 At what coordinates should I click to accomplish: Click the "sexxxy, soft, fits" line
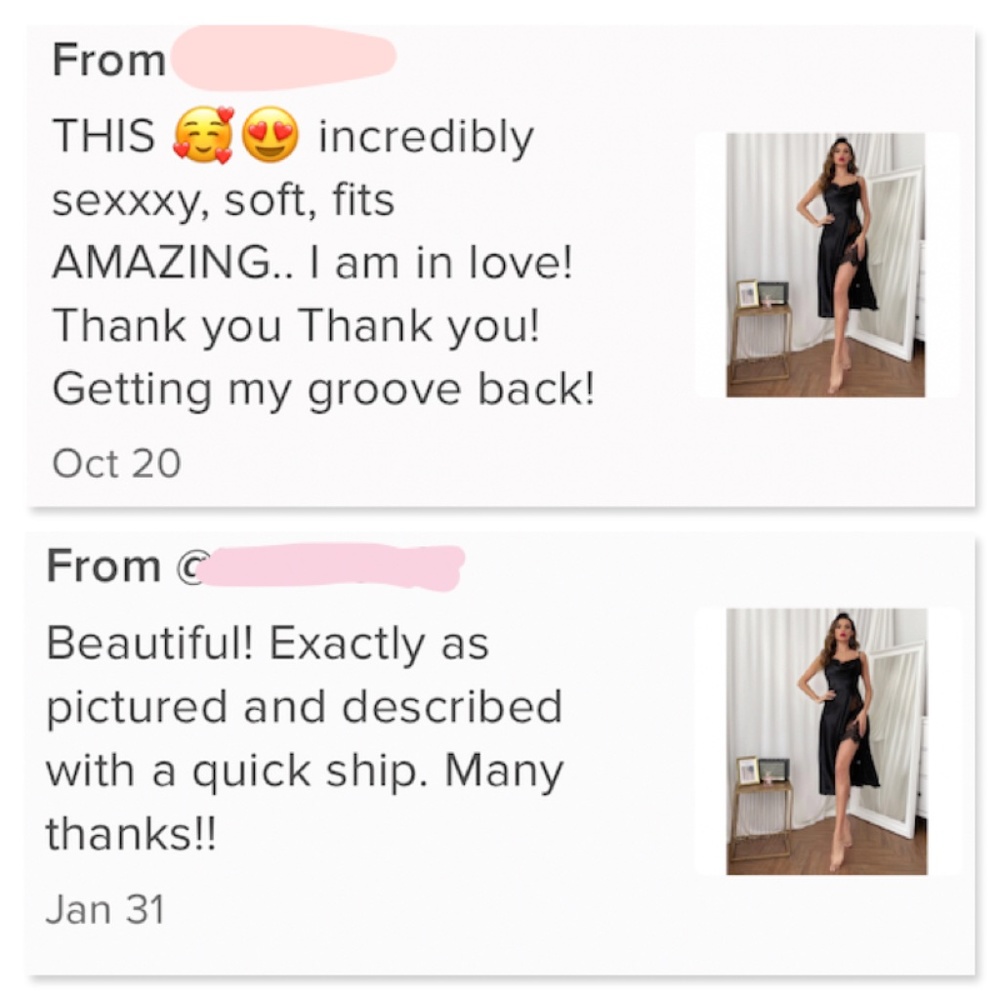223,200
